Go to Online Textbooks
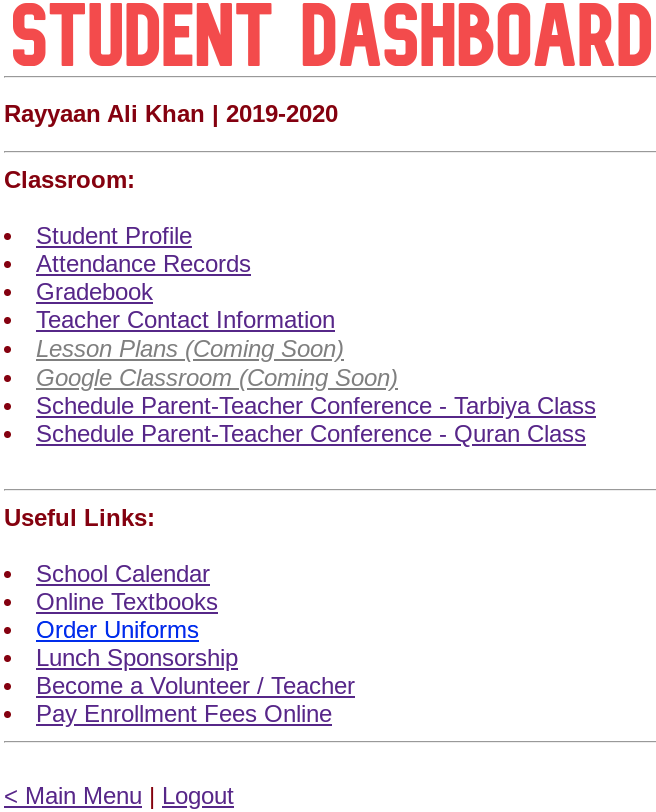This screenshot has width=656, height=812. point(126,602)
